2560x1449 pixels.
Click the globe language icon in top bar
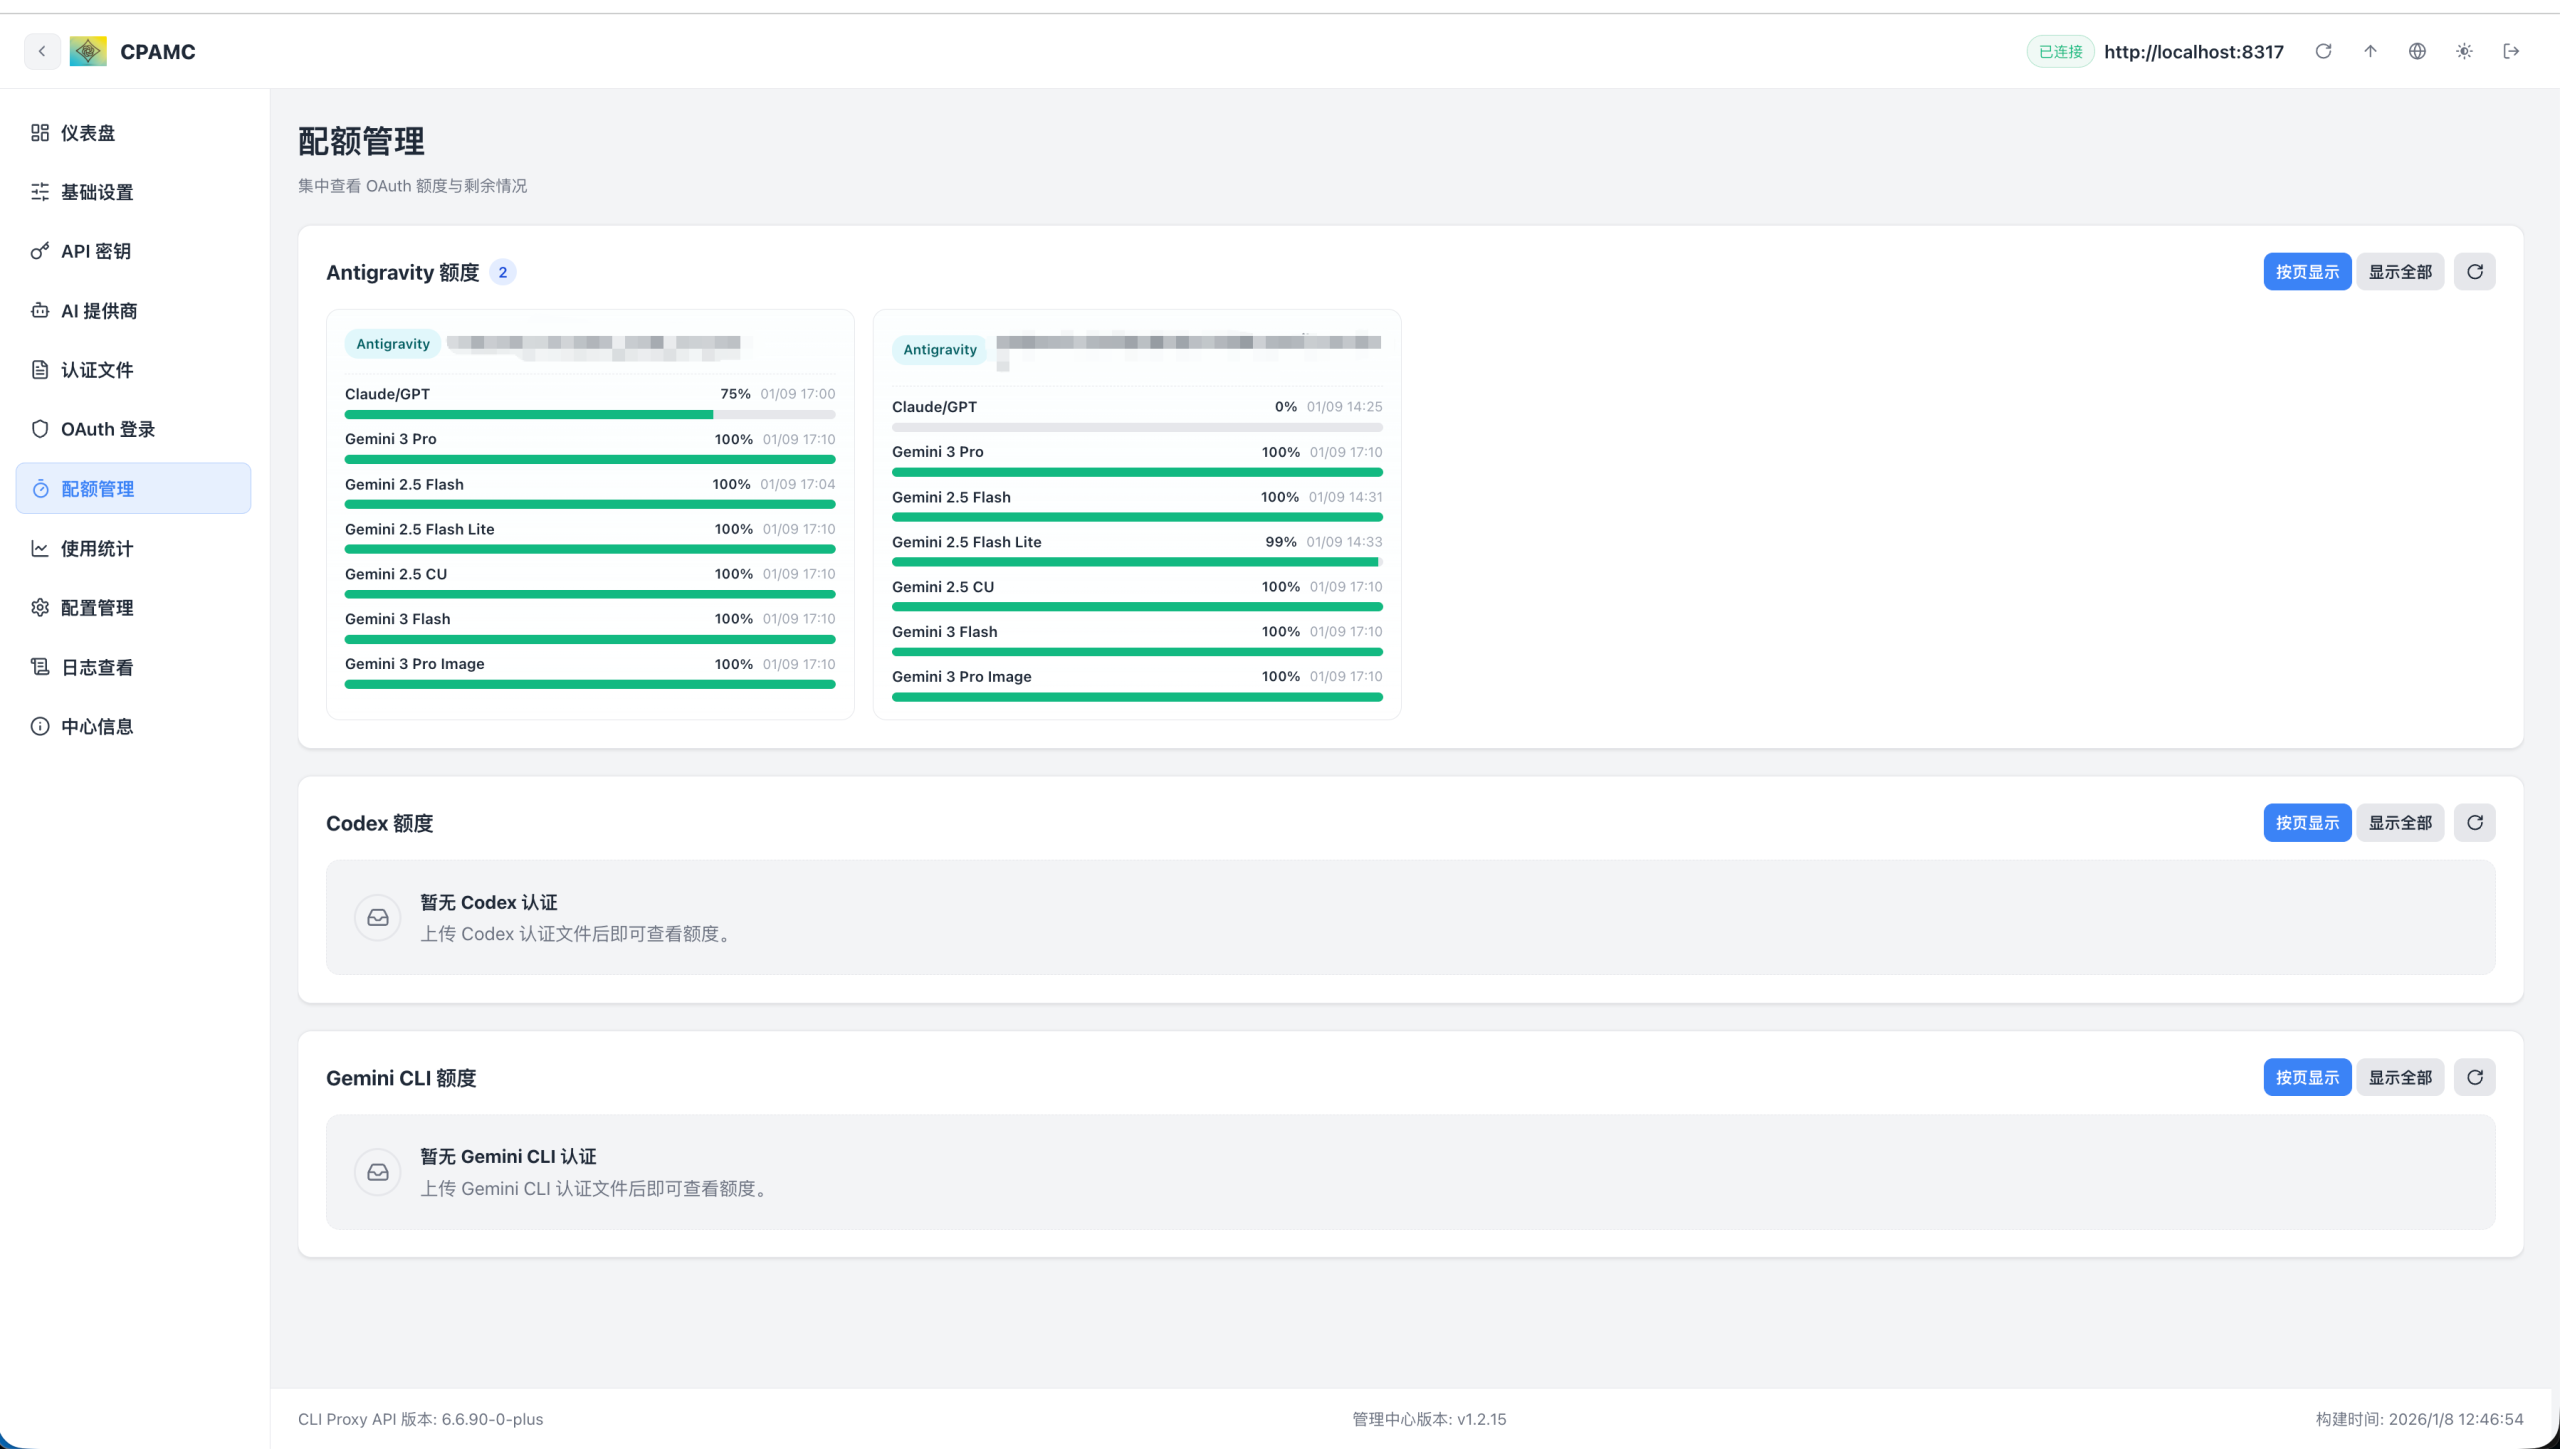pos(2417,51)
